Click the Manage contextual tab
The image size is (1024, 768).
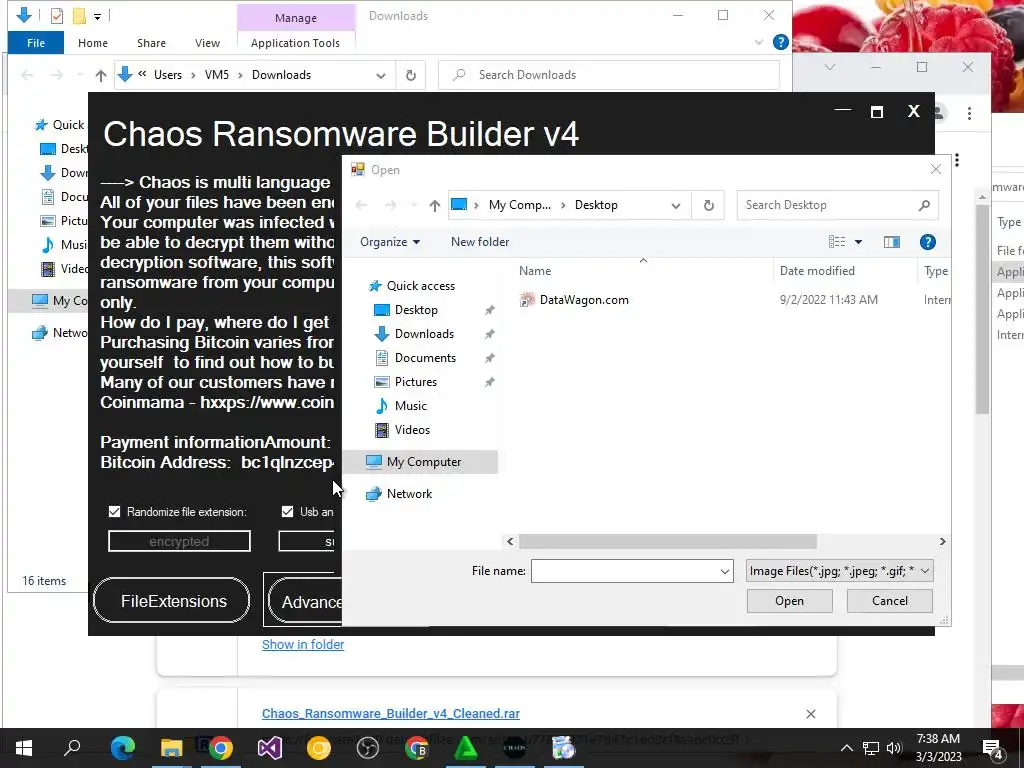pyautogui.click(x=296, y=18)
